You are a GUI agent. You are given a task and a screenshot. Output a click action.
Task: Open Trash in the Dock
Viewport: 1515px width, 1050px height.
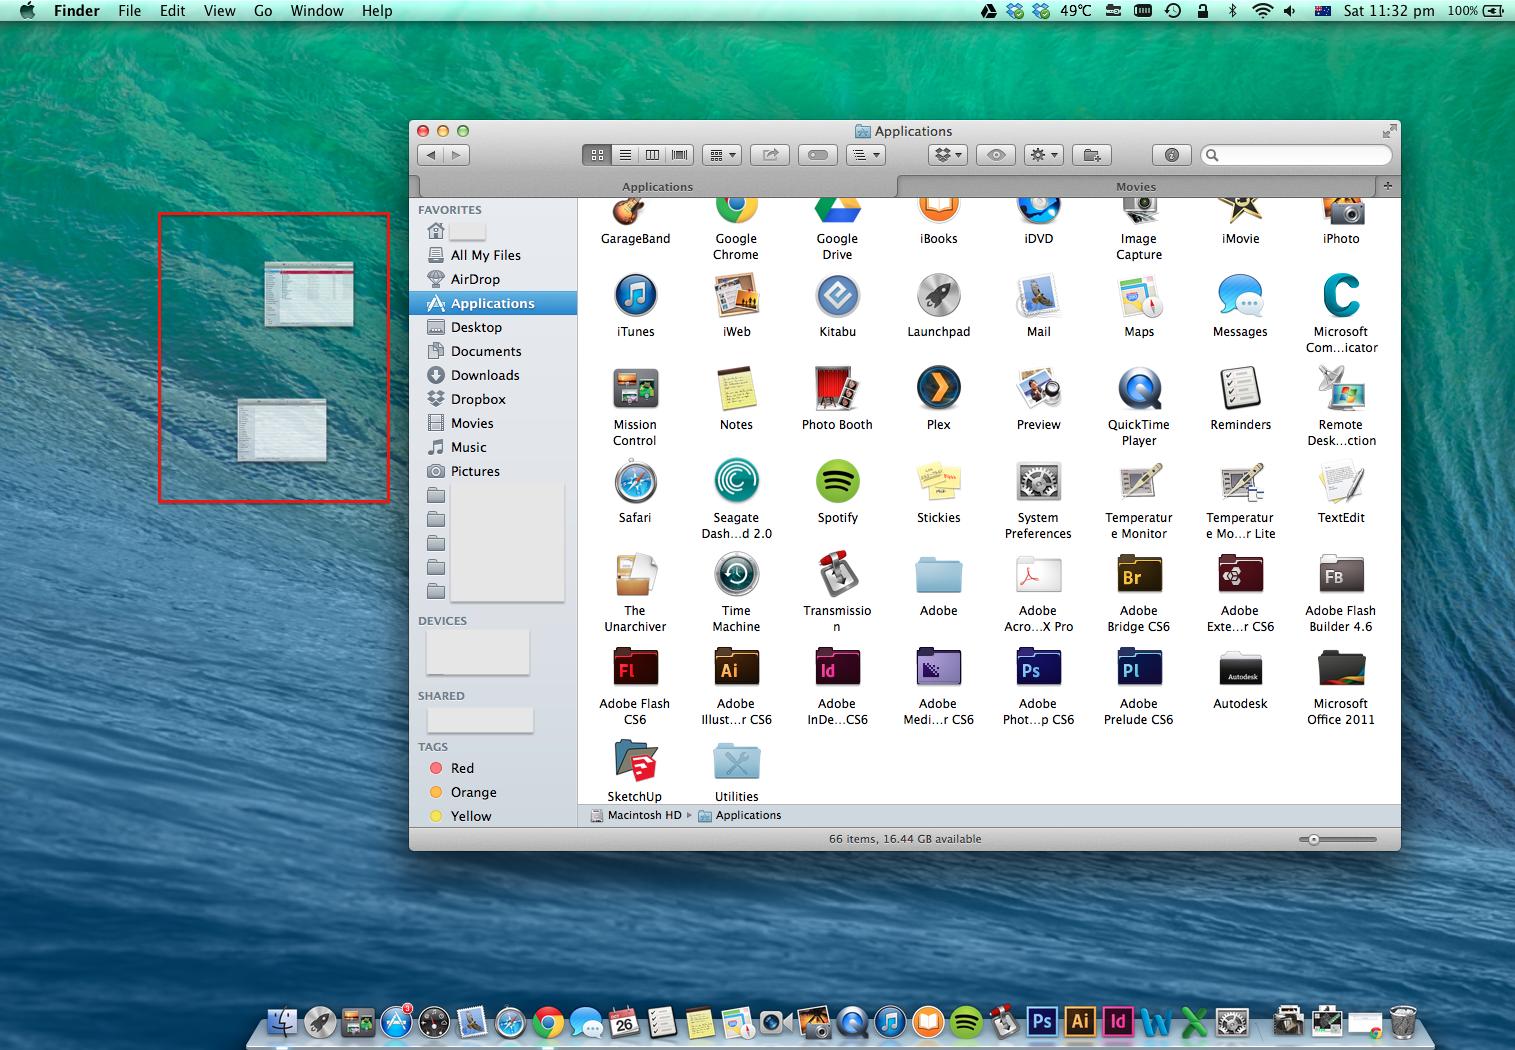(1403, 1021)
